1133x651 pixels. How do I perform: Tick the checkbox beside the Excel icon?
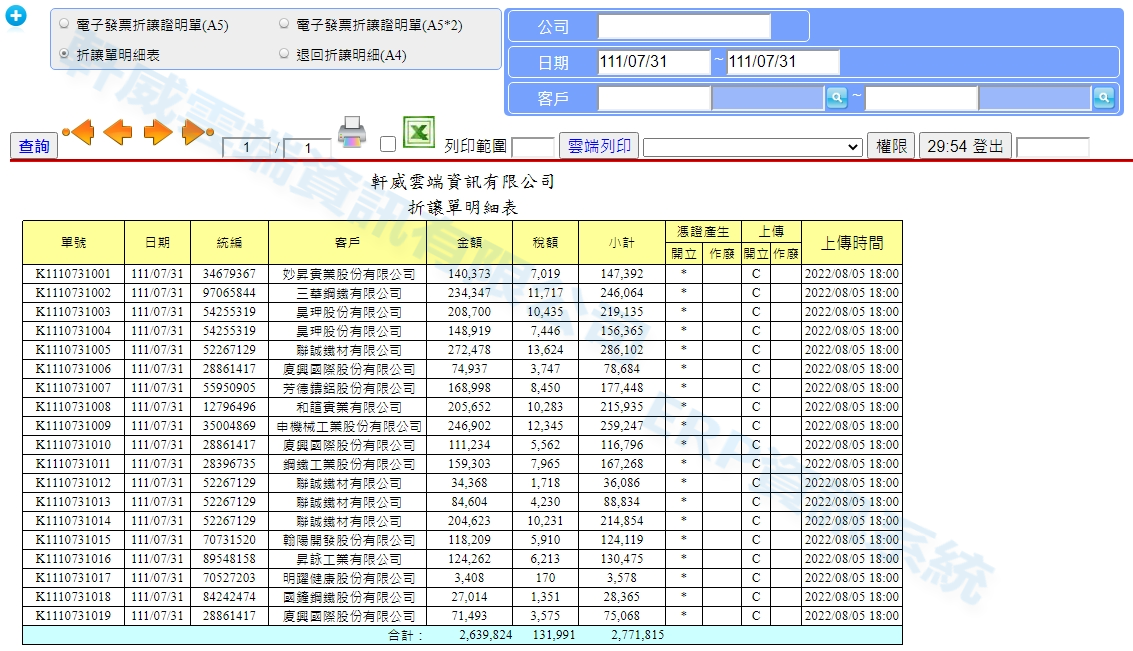388,144
